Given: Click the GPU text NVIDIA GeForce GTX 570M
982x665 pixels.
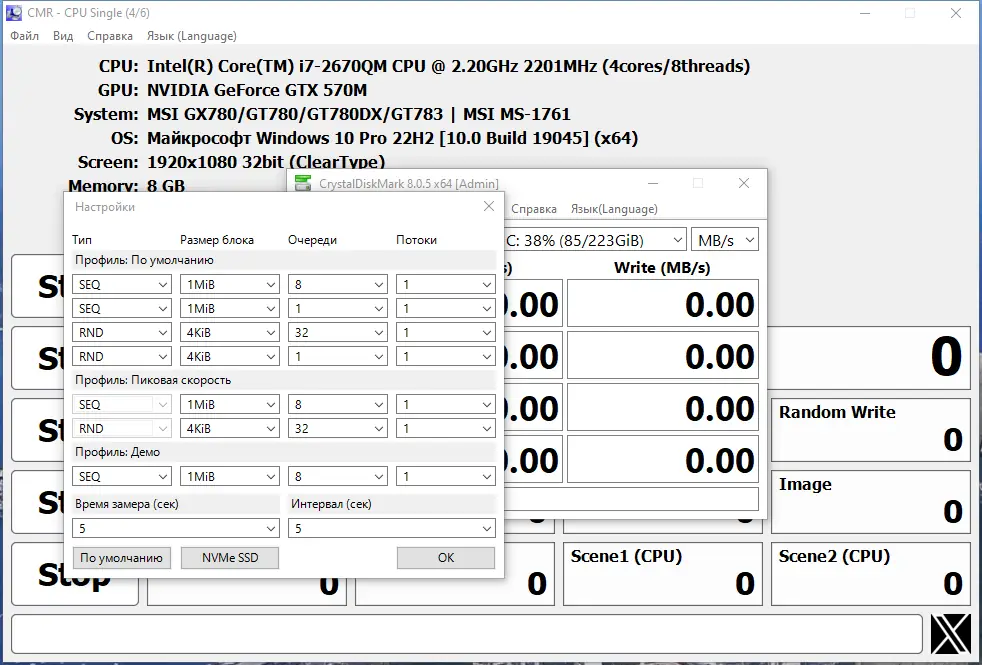Looking at the screenshot, I should click(257, 90).
